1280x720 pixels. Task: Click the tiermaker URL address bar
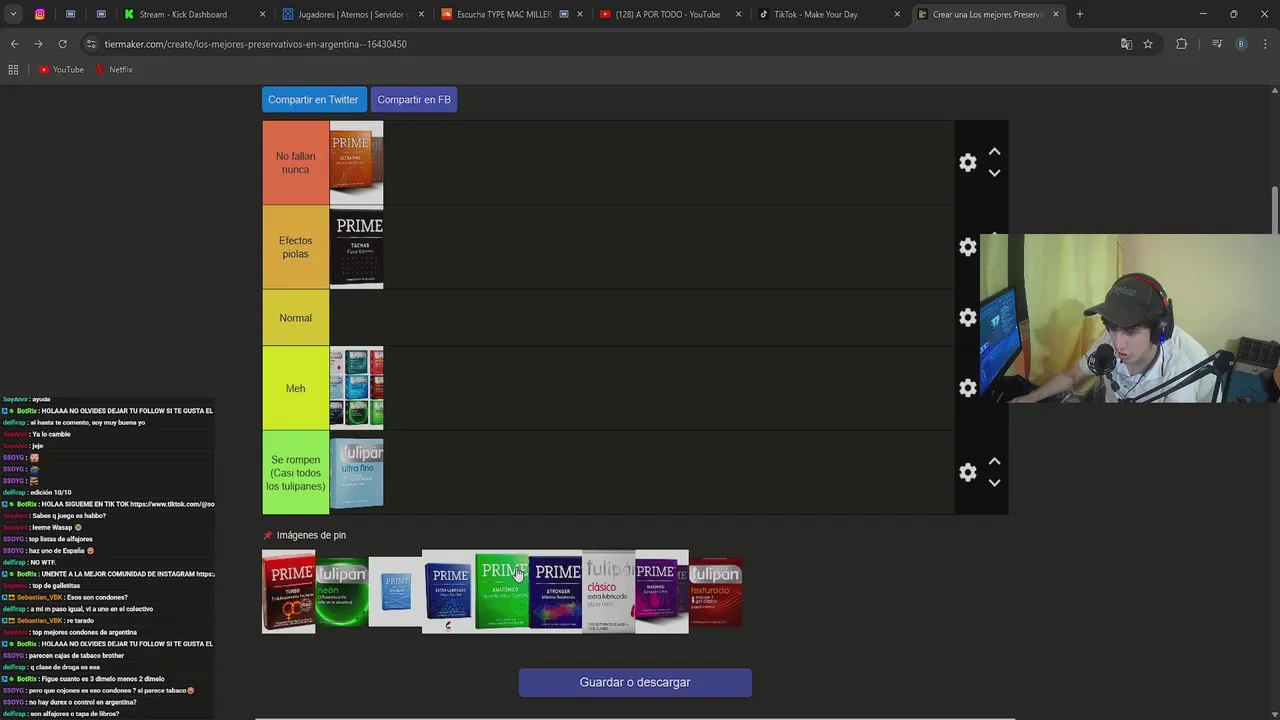[600, 44]
